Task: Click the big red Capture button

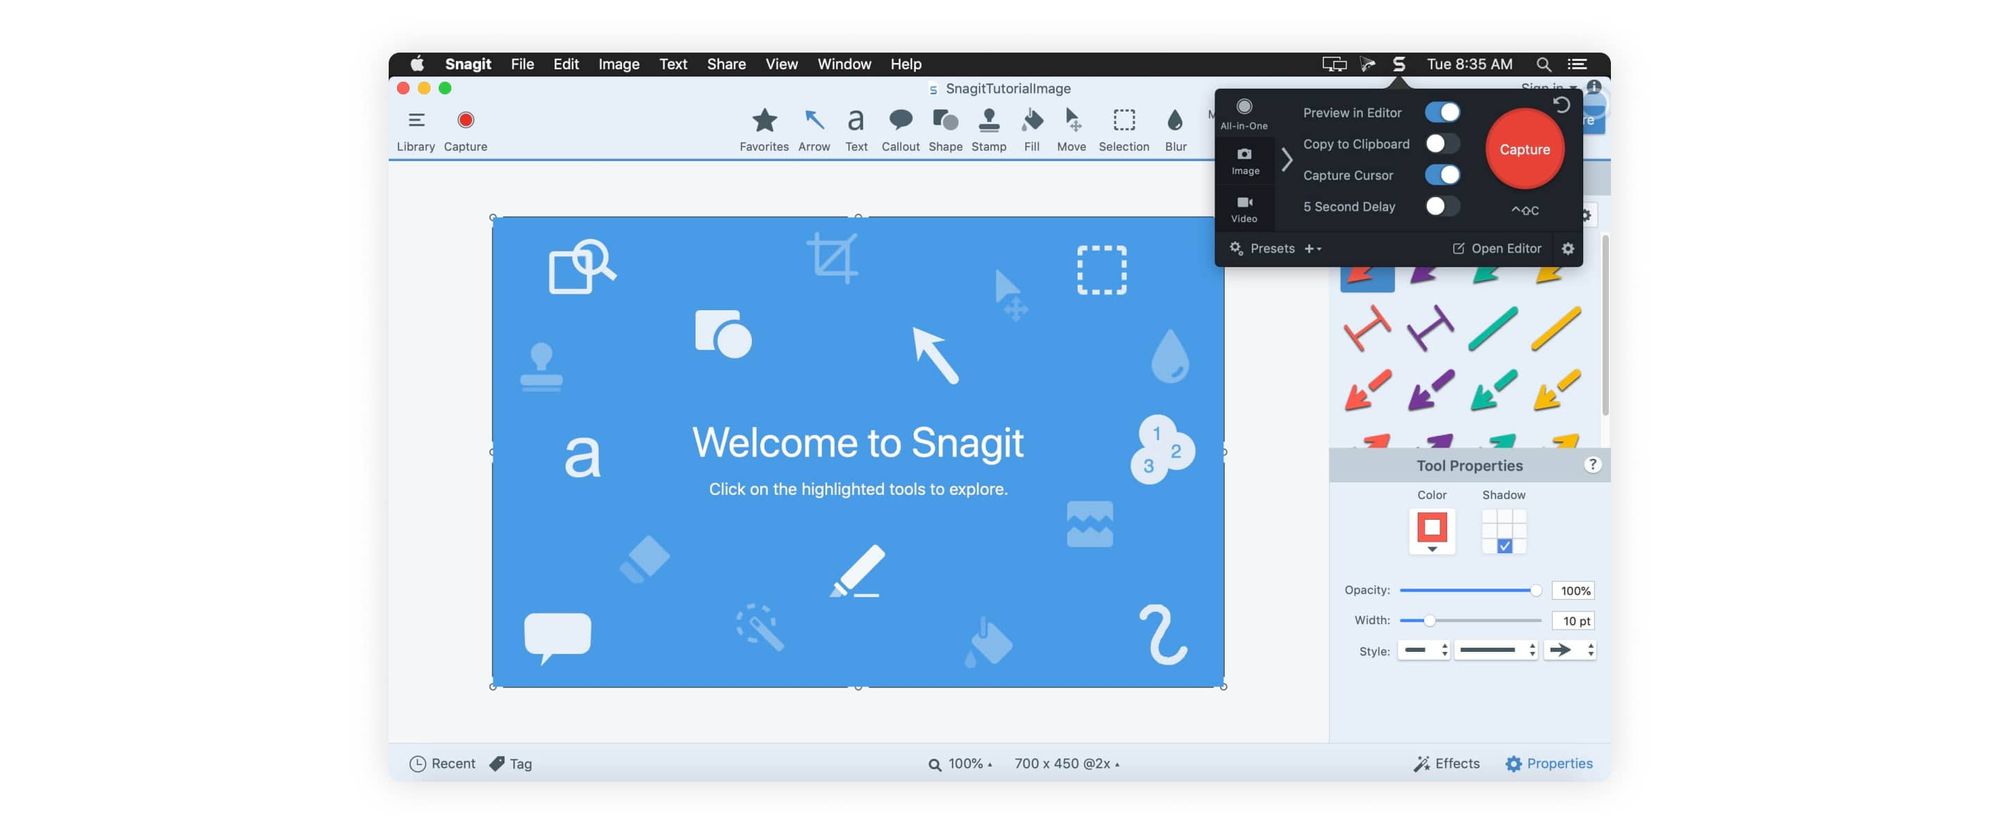Action: coord(1524,149)
